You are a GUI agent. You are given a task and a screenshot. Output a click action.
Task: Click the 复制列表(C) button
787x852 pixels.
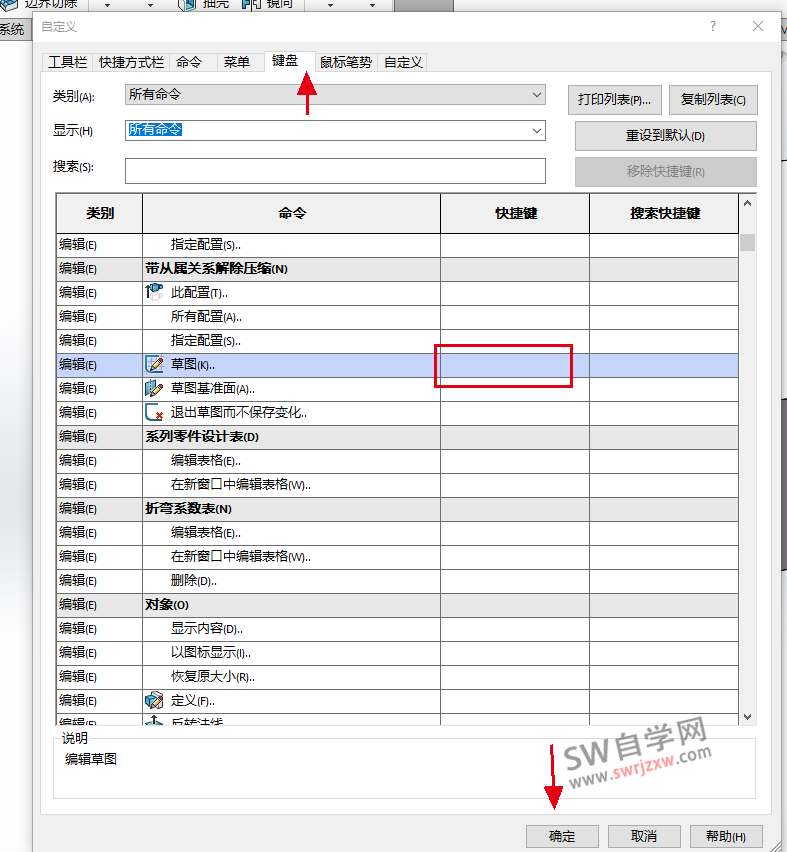click(713, 99)
